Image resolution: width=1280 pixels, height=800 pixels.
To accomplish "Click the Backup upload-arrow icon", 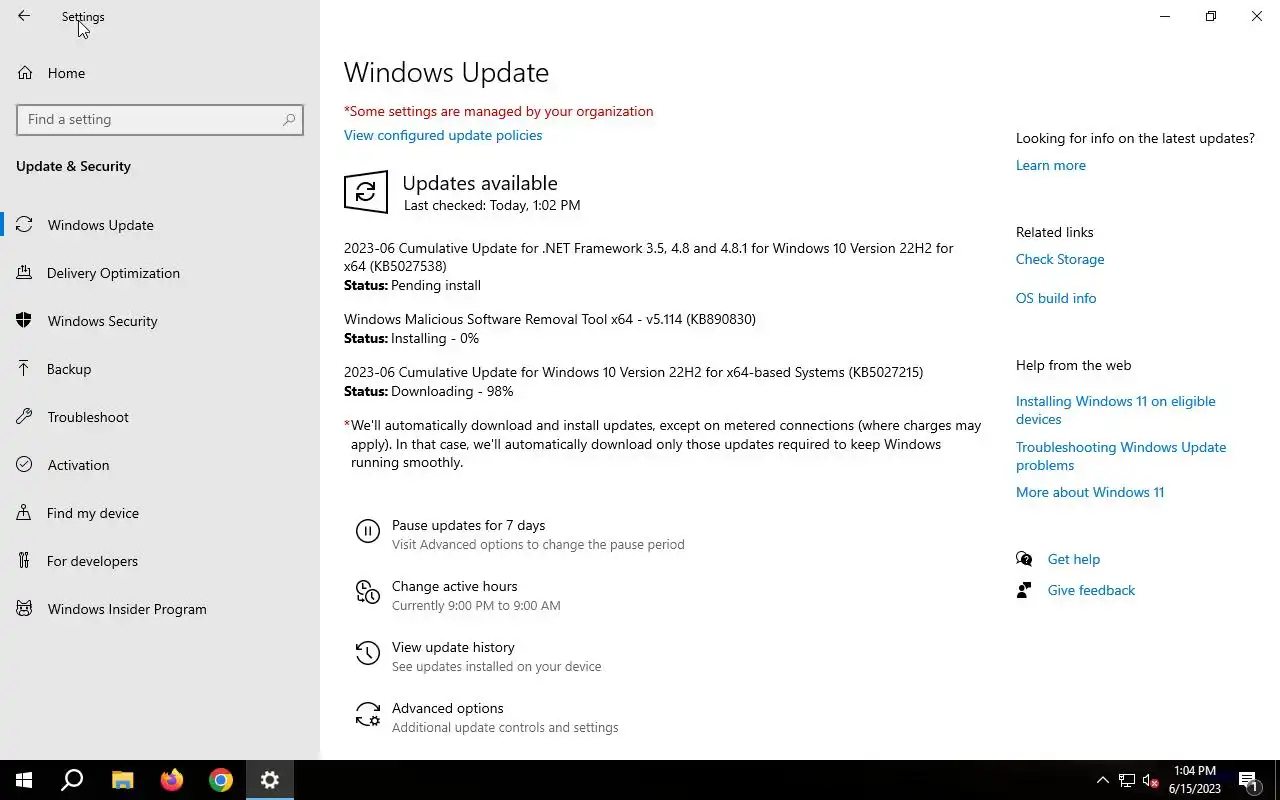I will (24, 369).
